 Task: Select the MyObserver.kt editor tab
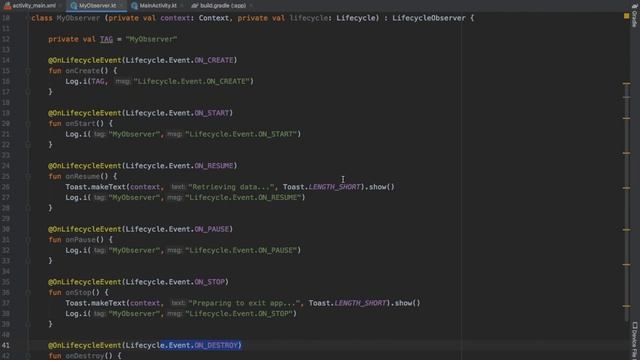(97, 5)
